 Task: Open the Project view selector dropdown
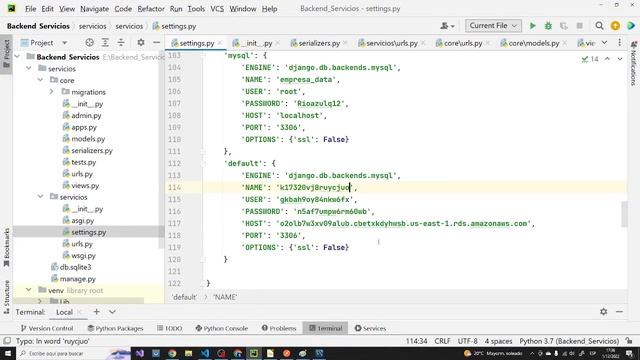pos(44,42)
